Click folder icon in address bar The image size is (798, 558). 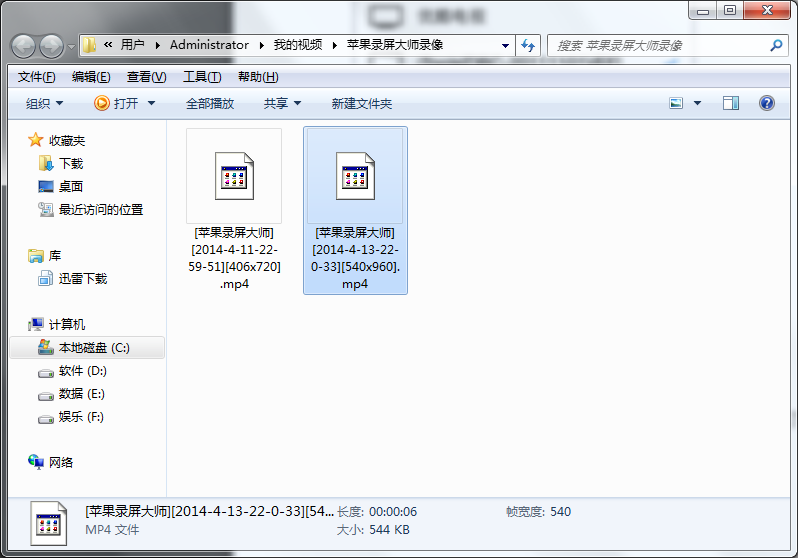click(x=90, y=45)
